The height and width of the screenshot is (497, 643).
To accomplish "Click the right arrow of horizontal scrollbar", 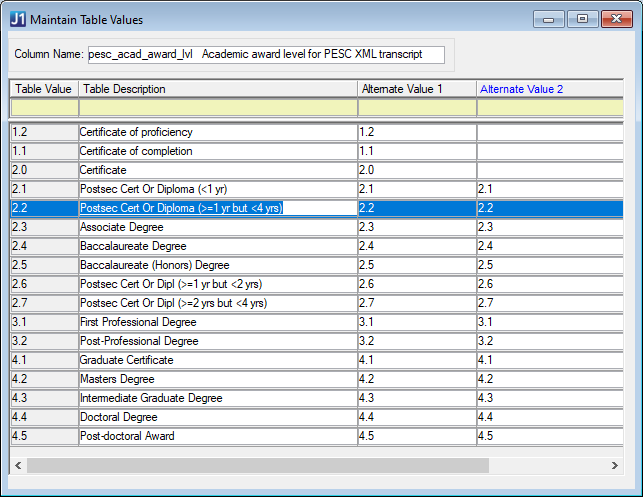I will (614, 466).
